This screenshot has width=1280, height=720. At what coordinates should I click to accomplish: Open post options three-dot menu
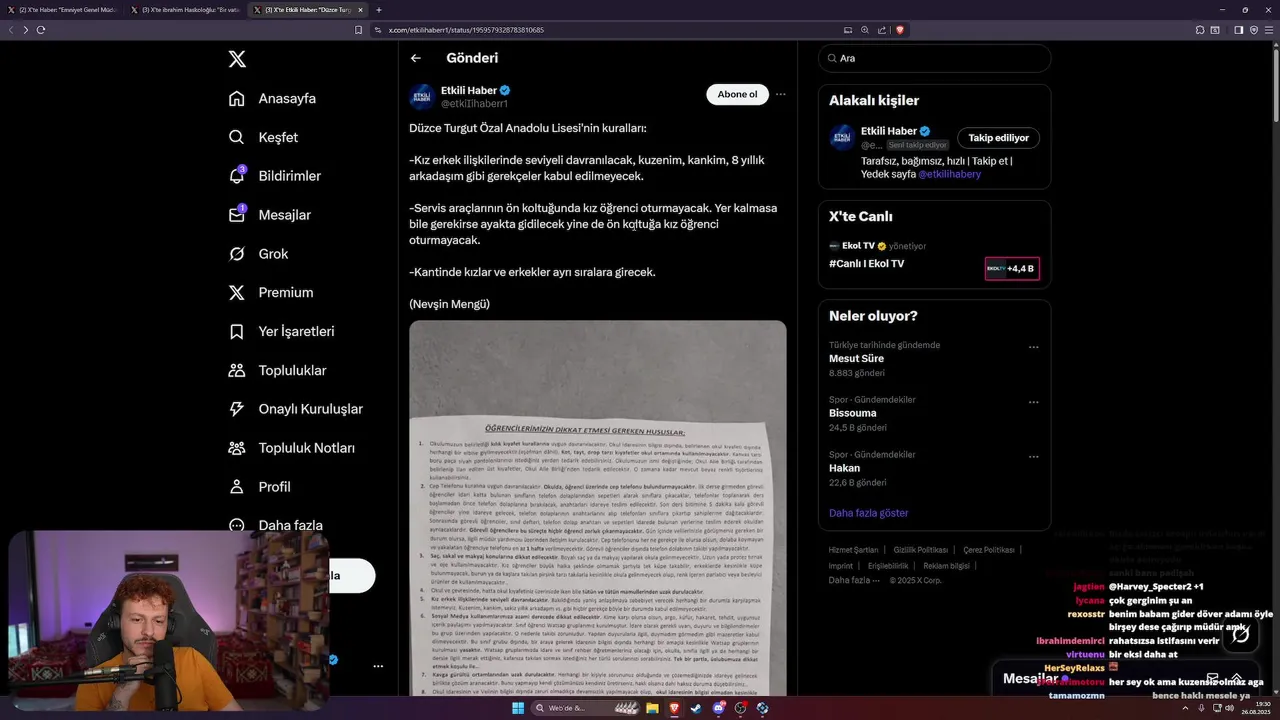781,94
